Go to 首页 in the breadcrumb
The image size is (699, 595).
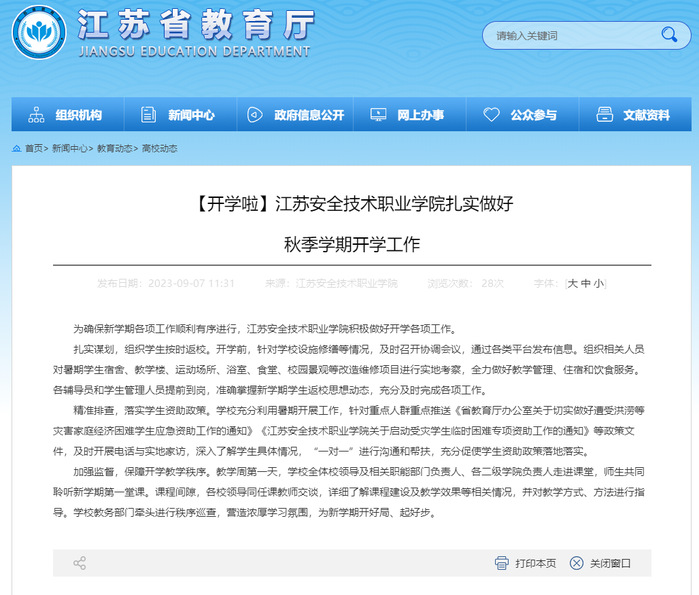pos(34,148)
